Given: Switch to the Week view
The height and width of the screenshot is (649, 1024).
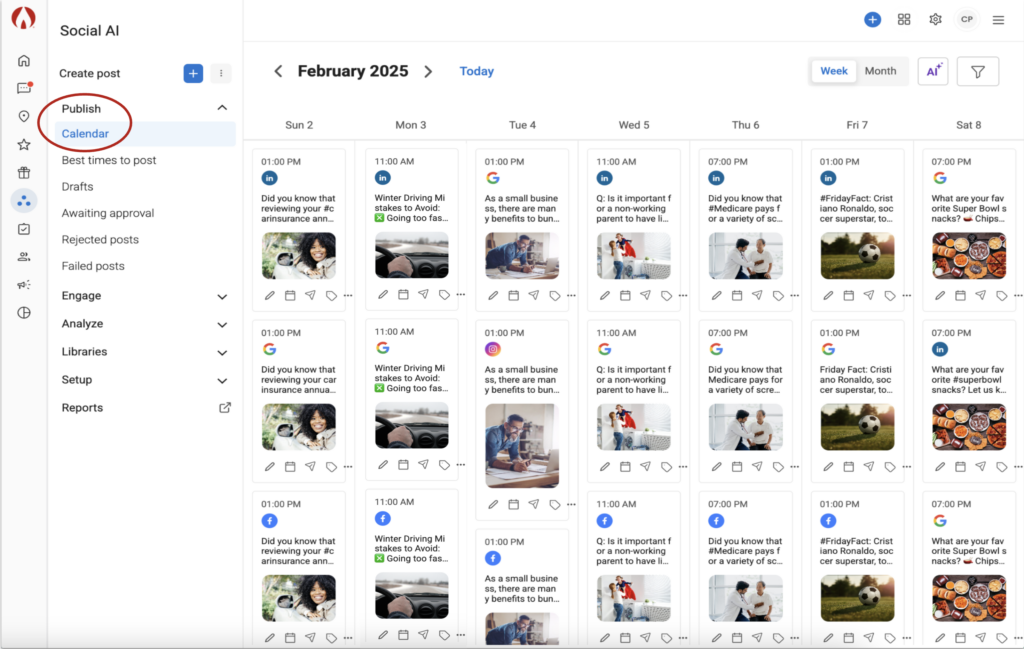Looking at the screenshot, I should (x=833, y=71).
